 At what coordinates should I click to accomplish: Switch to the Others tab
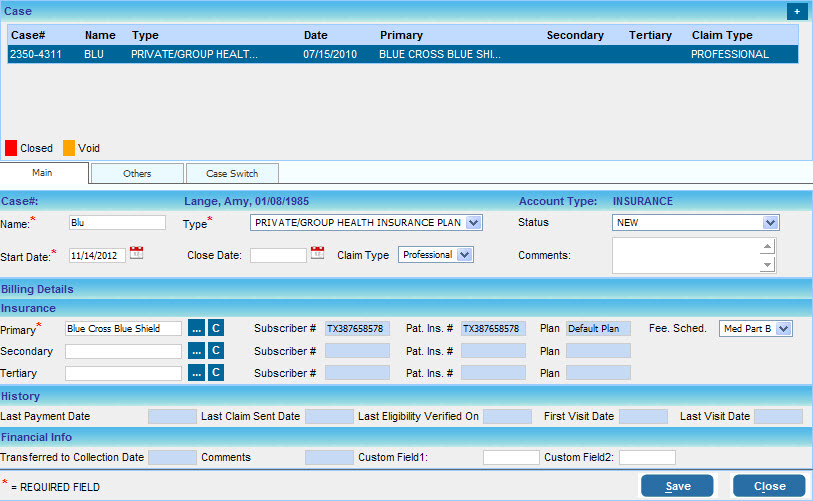[137, 173]
